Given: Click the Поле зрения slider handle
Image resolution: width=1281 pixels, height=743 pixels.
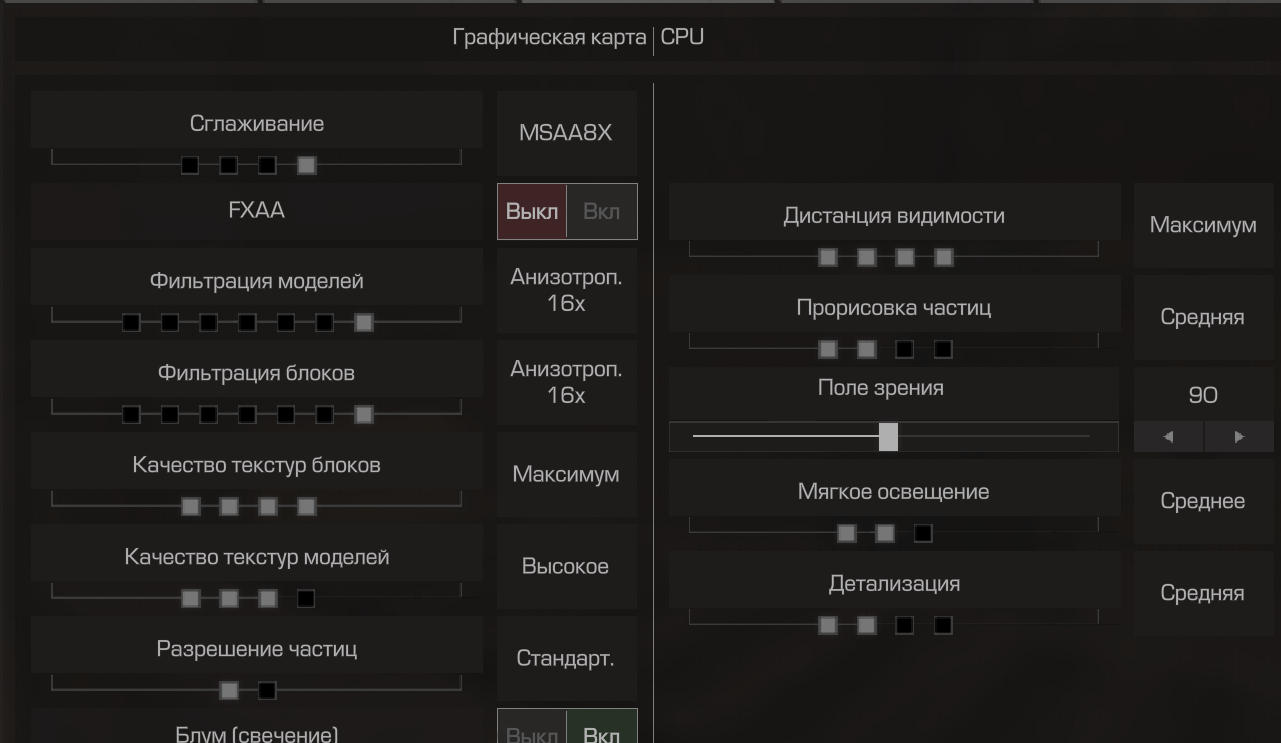Looking at the screenshot, I should 888,437.
